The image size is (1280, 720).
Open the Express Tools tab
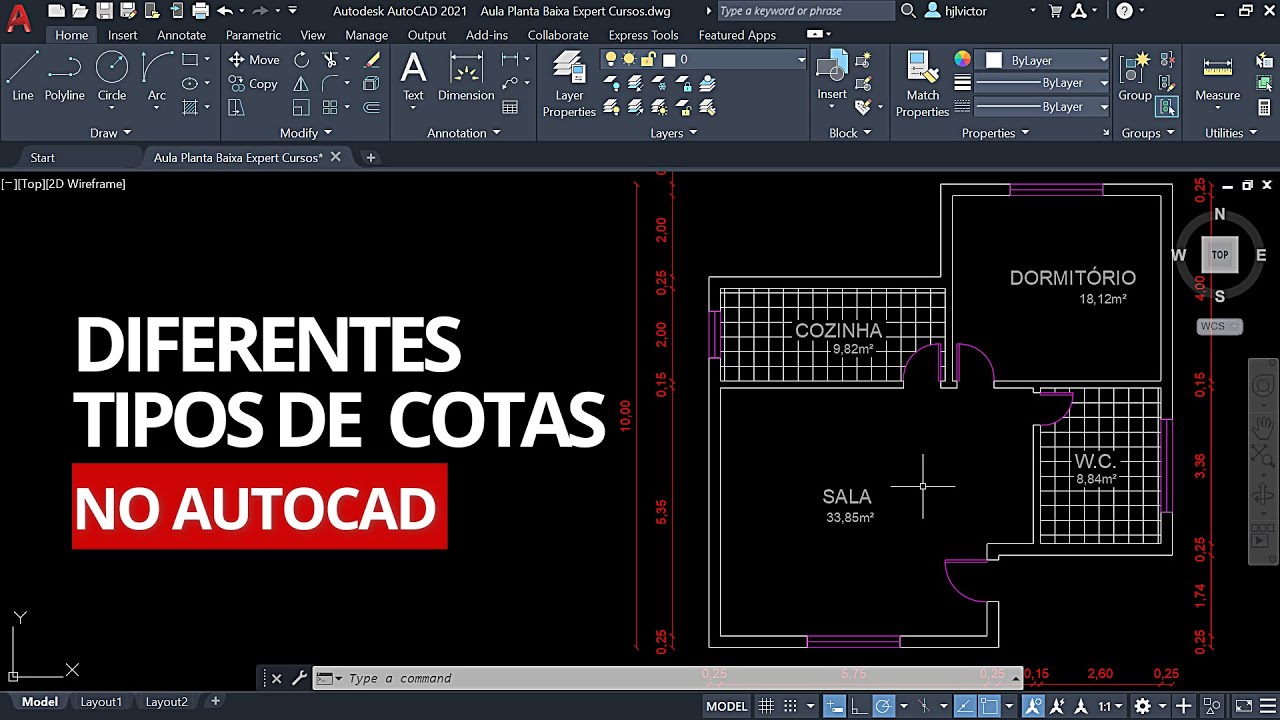pos(643,35)
